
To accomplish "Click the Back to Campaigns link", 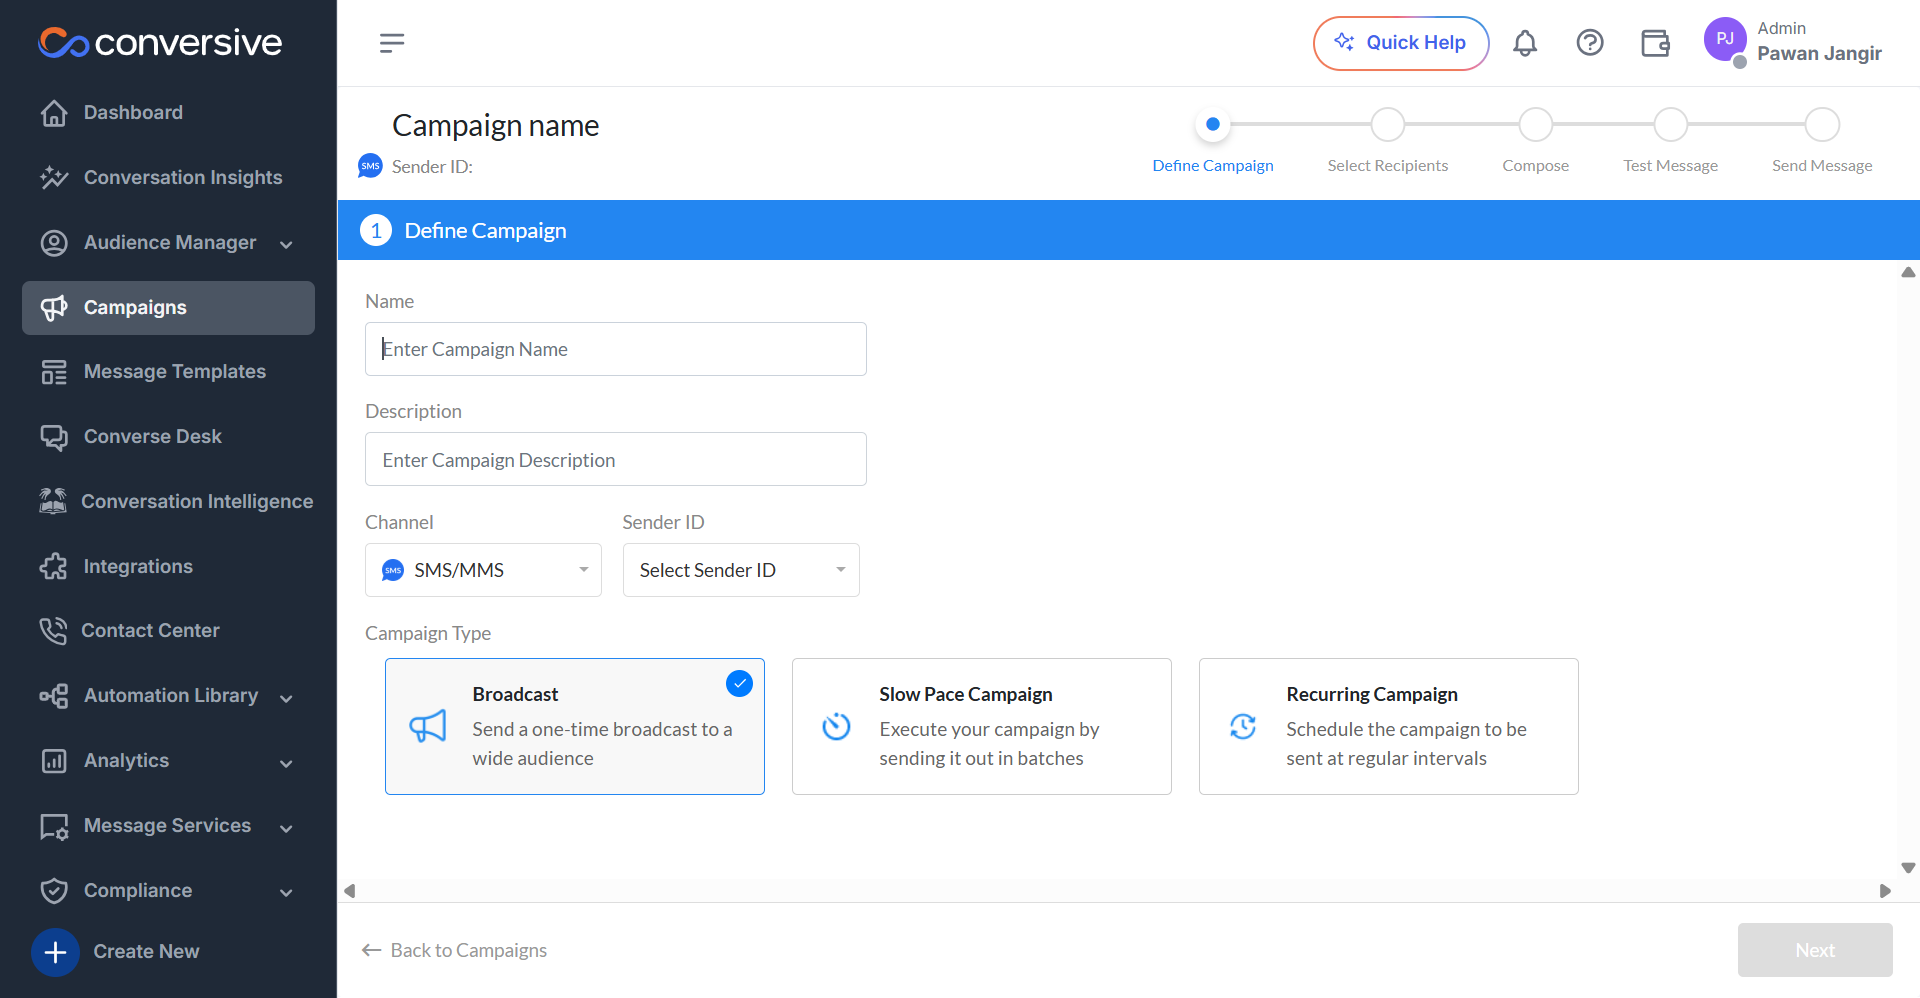I will (455, 951).
